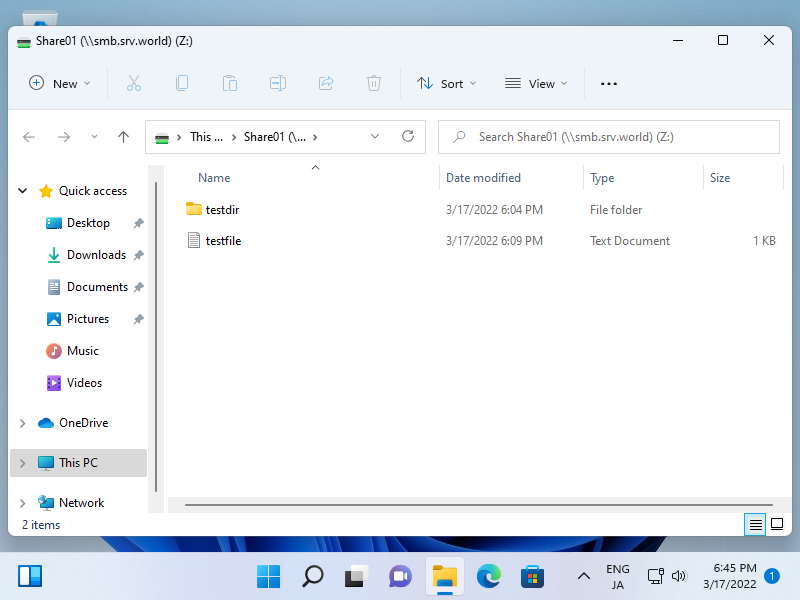Open the New item dropdown
Image resolution: width=800 pixels, height=600 pixels.
[60, 84]
